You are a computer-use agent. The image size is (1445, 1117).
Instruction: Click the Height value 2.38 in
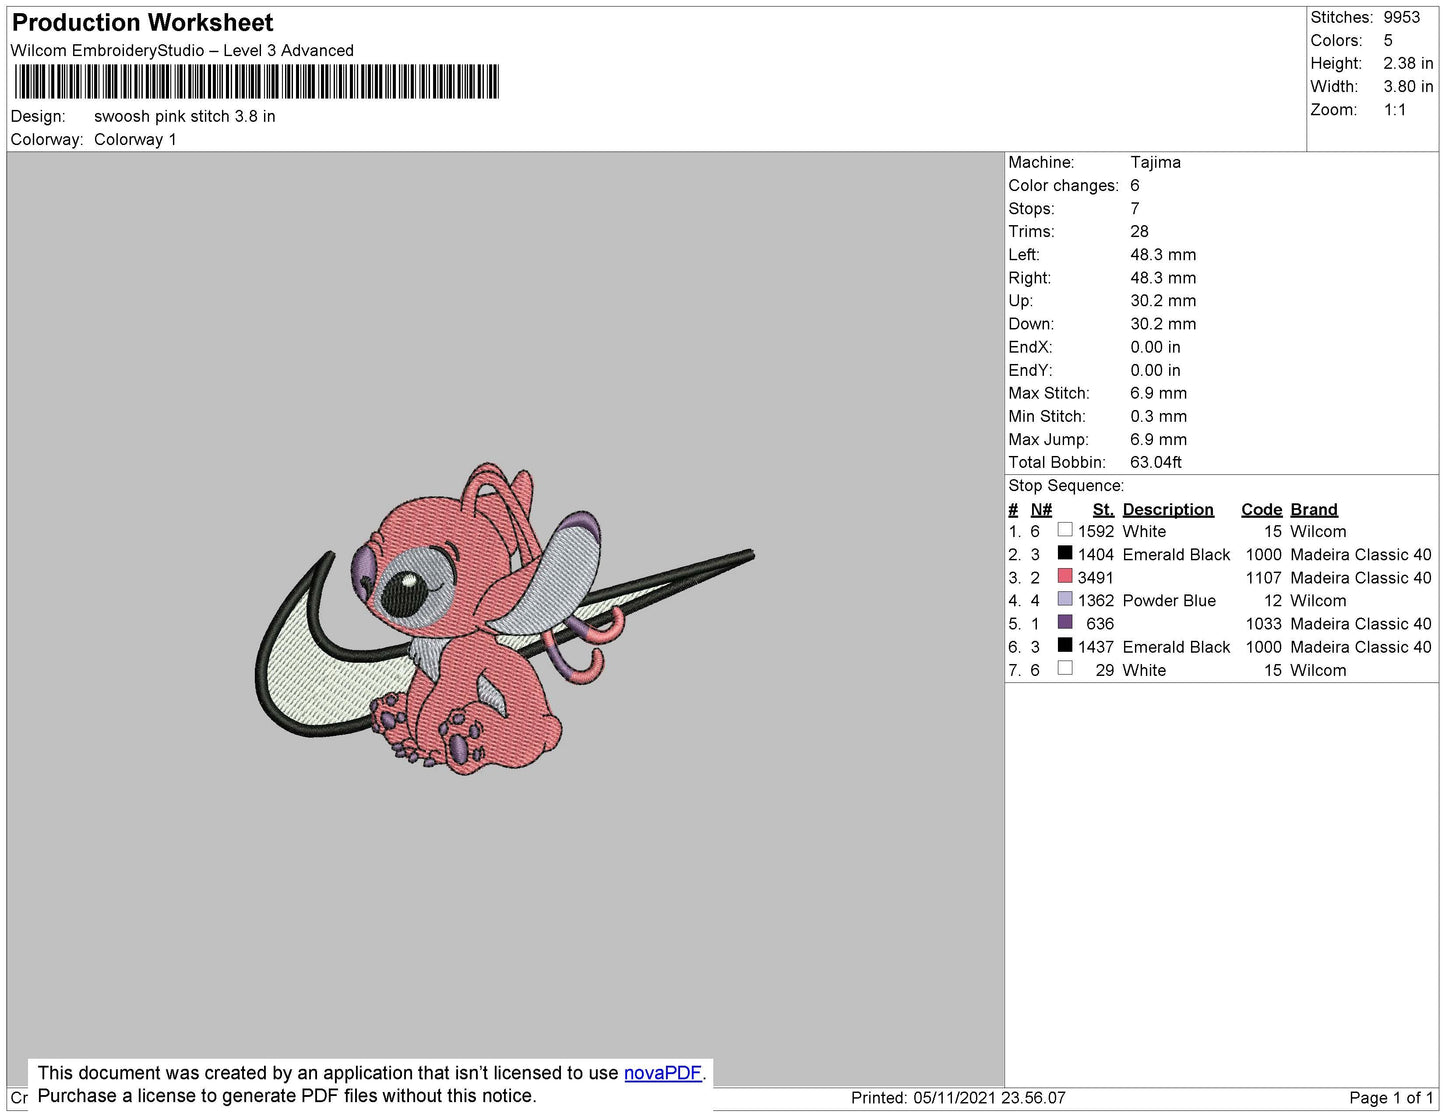pos(1408,63)
